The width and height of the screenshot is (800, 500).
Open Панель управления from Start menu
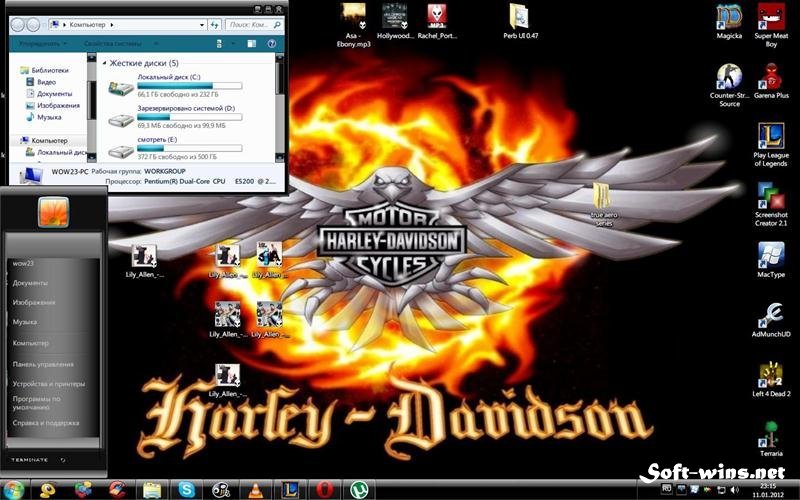43,364
